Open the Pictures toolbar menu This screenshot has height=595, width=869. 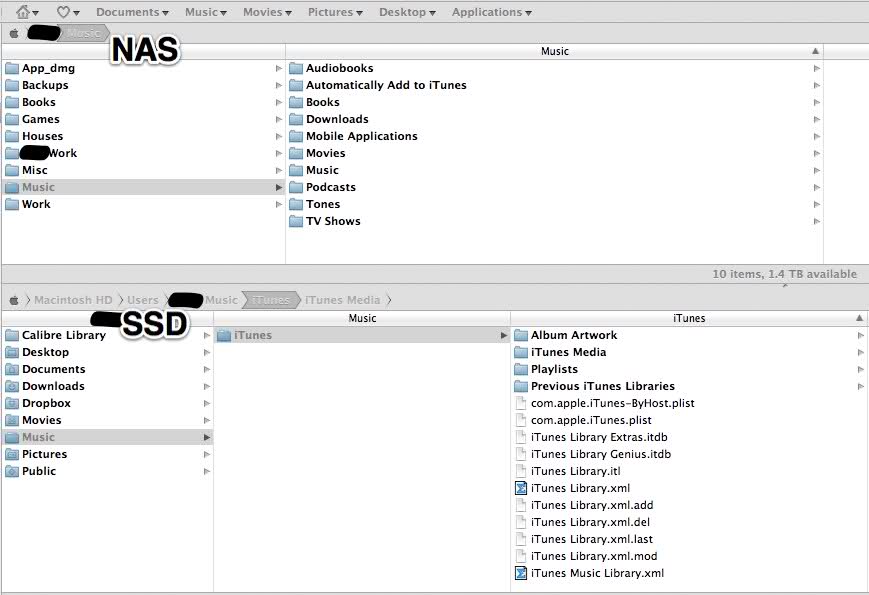335,12
